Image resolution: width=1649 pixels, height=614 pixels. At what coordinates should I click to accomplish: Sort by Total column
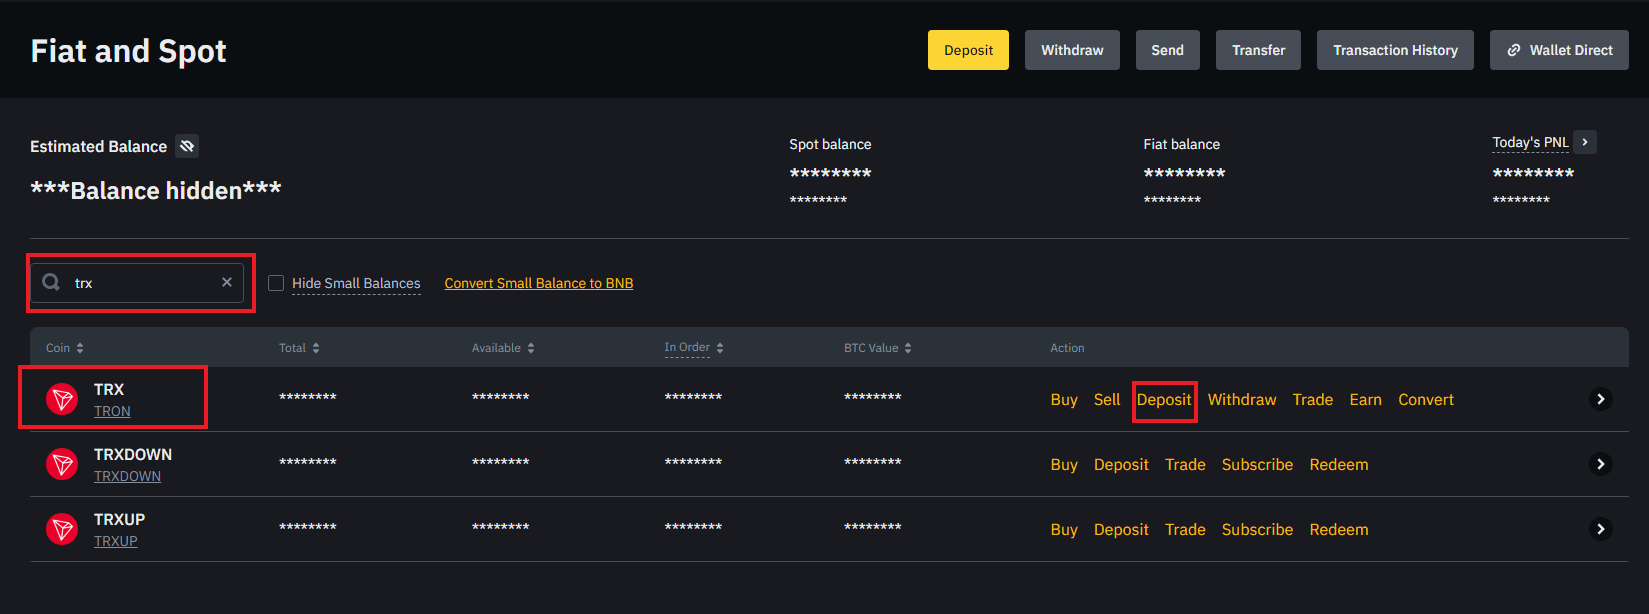coord(299,348)
